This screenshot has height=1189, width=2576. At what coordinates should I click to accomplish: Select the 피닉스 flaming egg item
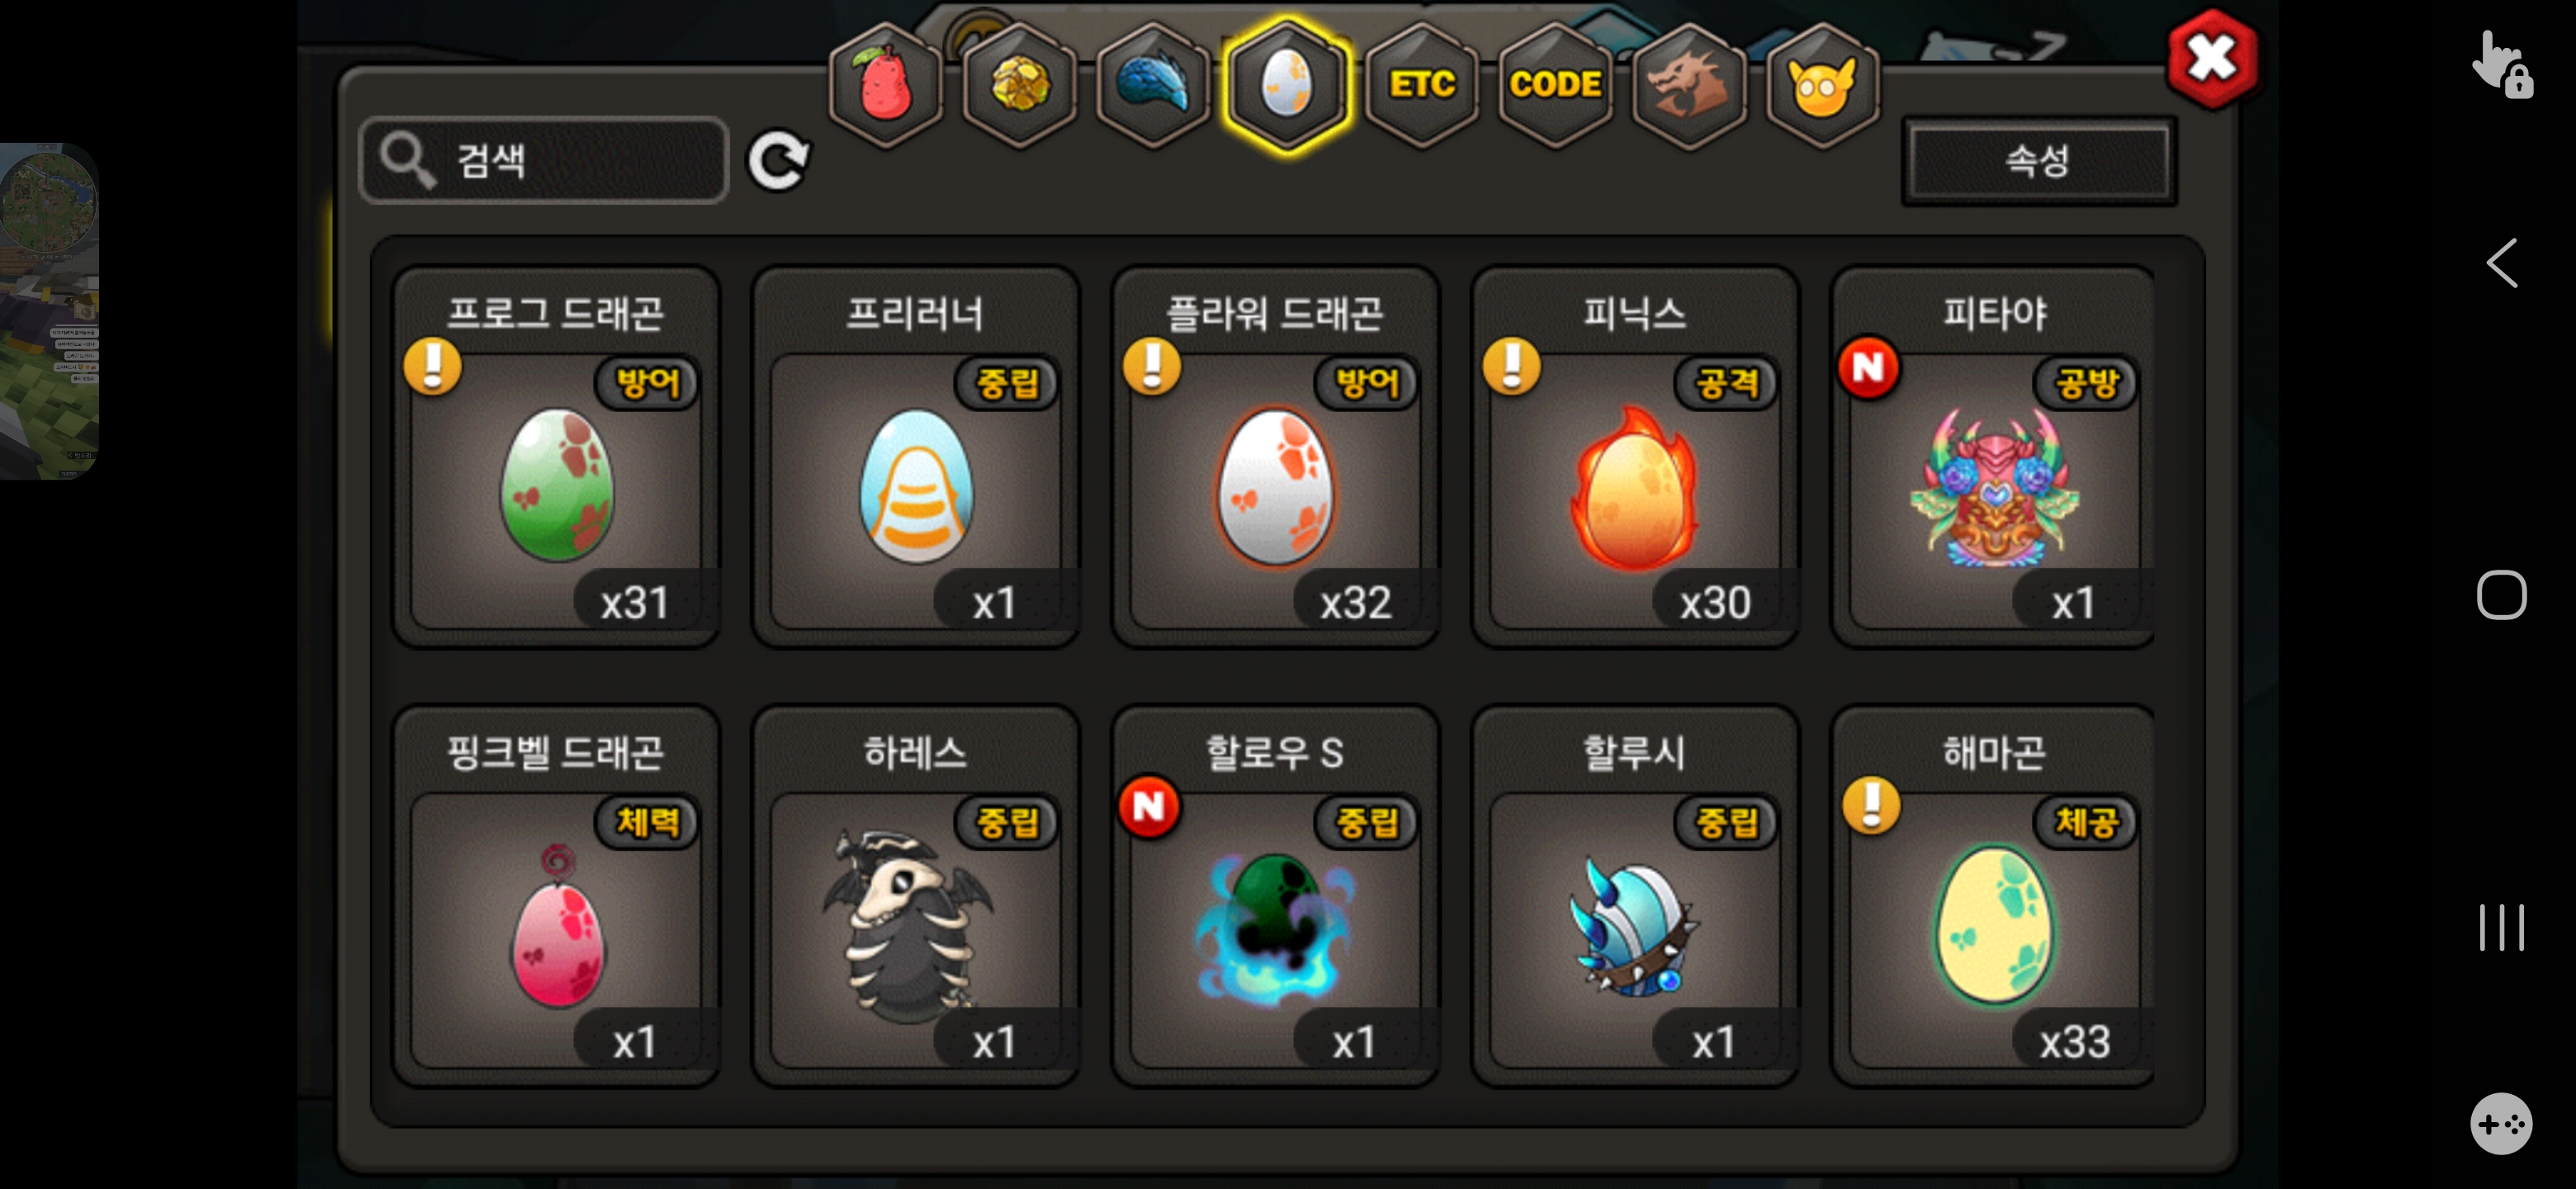coord(1635,456)
